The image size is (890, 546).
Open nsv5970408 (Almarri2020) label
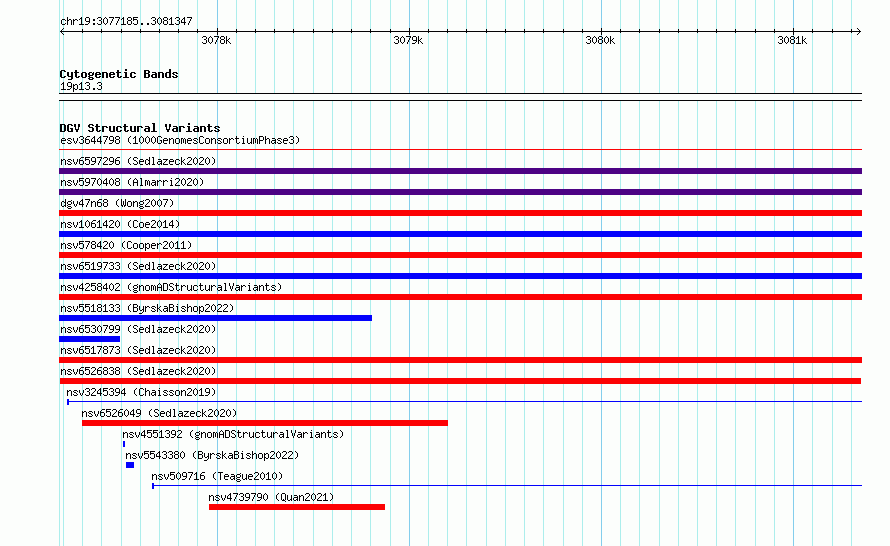point(132,182)
